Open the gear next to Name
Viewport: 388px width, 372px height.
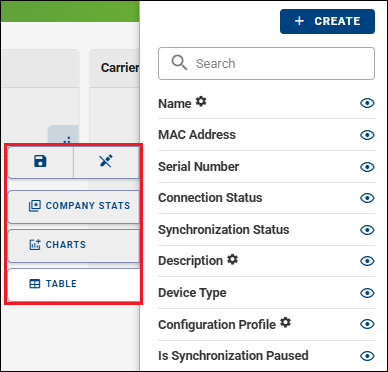point(201,101)
